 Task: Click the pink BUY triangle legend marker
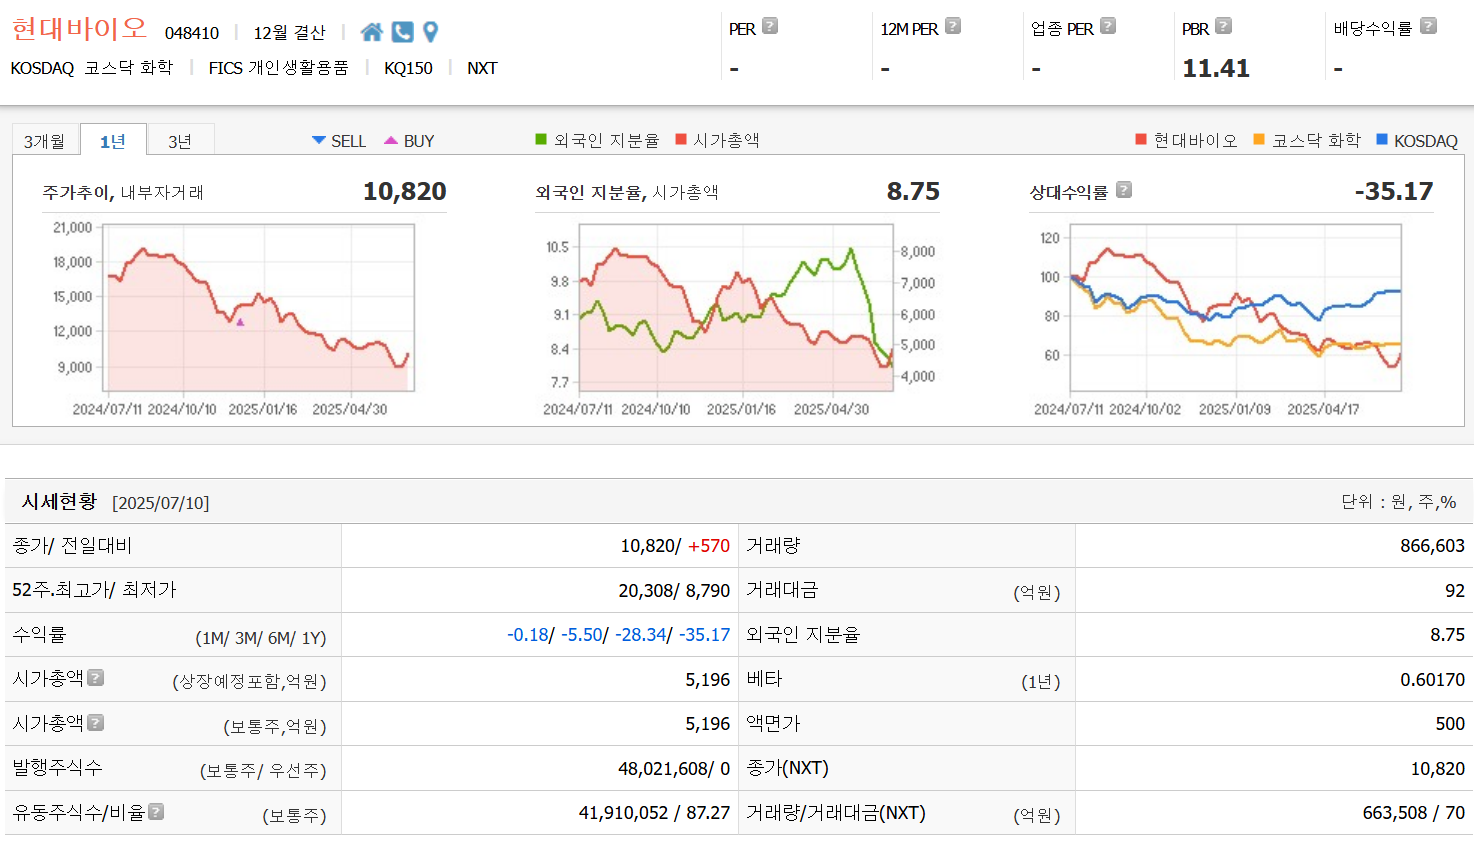tap(391, 140)
